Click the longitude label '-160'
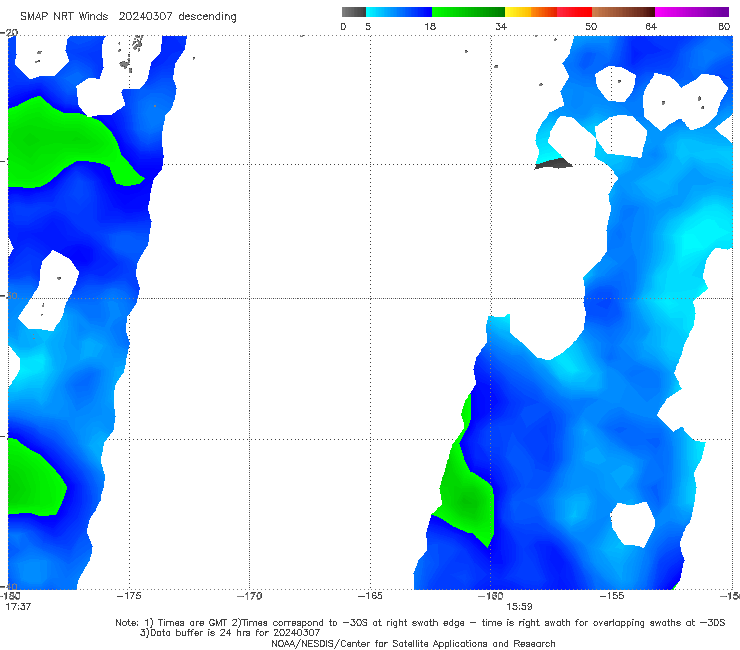Image resolution: width=740 pixels, height=650 pixels. (x=491, y=596)
